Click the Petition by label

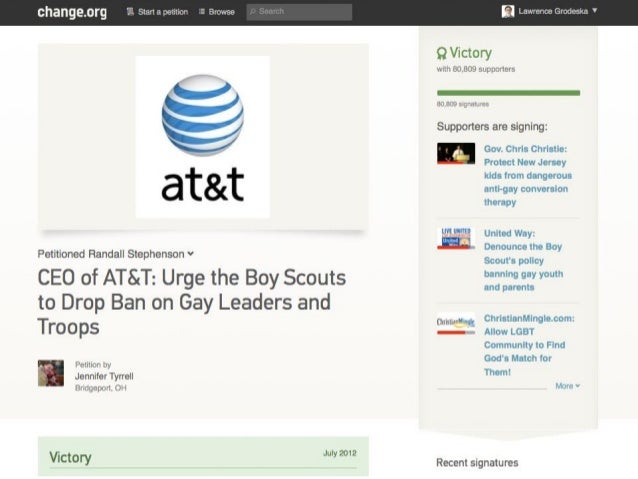pyautogui.click(x=93, y=365)
